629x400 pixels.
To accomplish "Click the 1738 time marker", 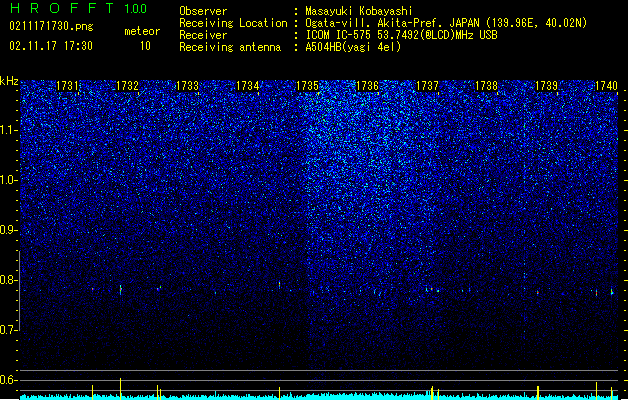I will point(486,85).
